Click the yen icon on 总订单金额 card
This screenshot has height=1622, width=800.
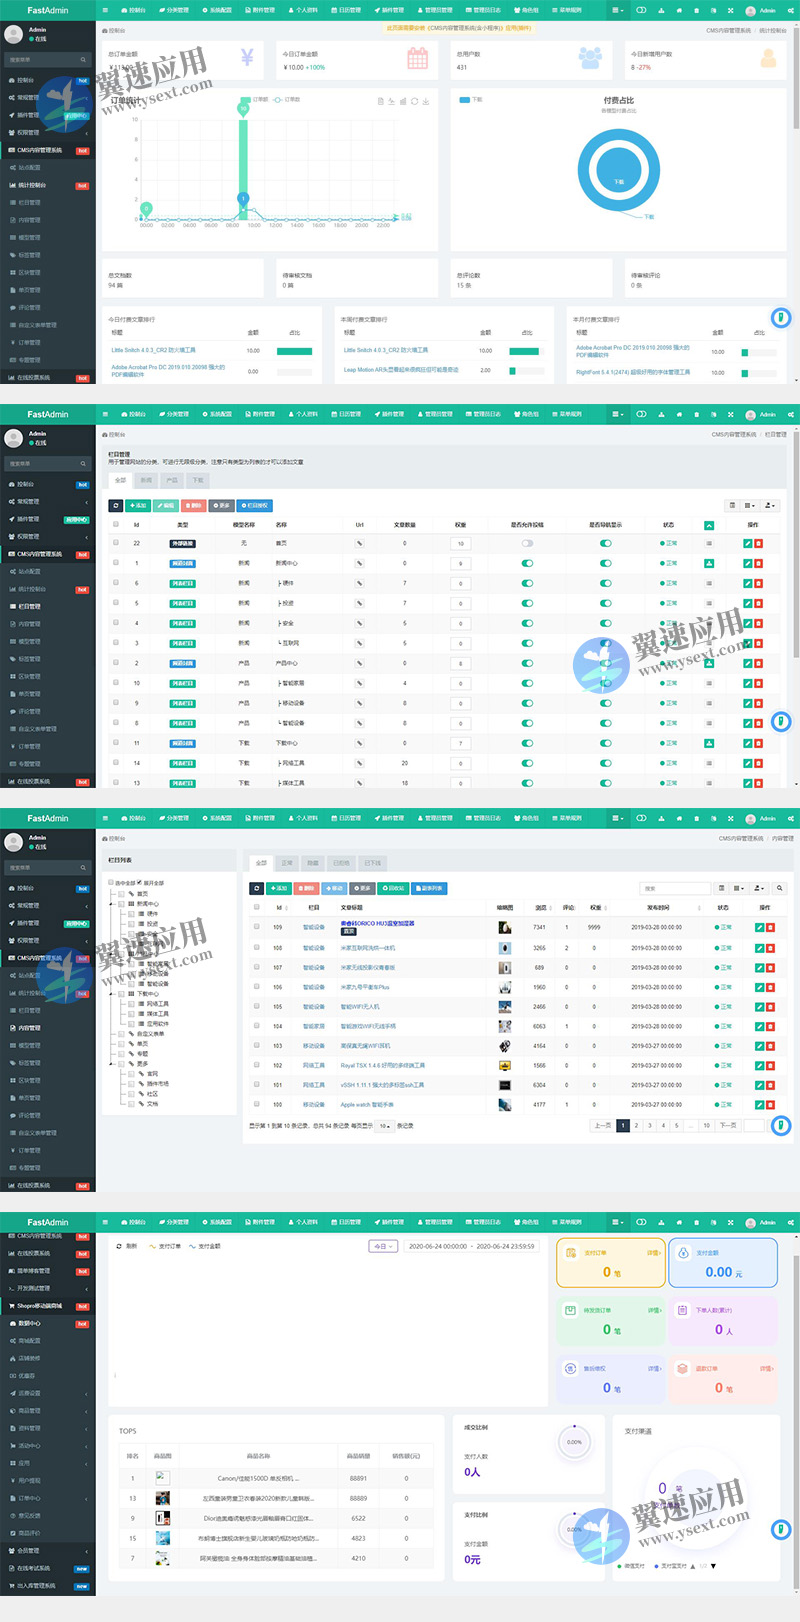coord(247,58)
